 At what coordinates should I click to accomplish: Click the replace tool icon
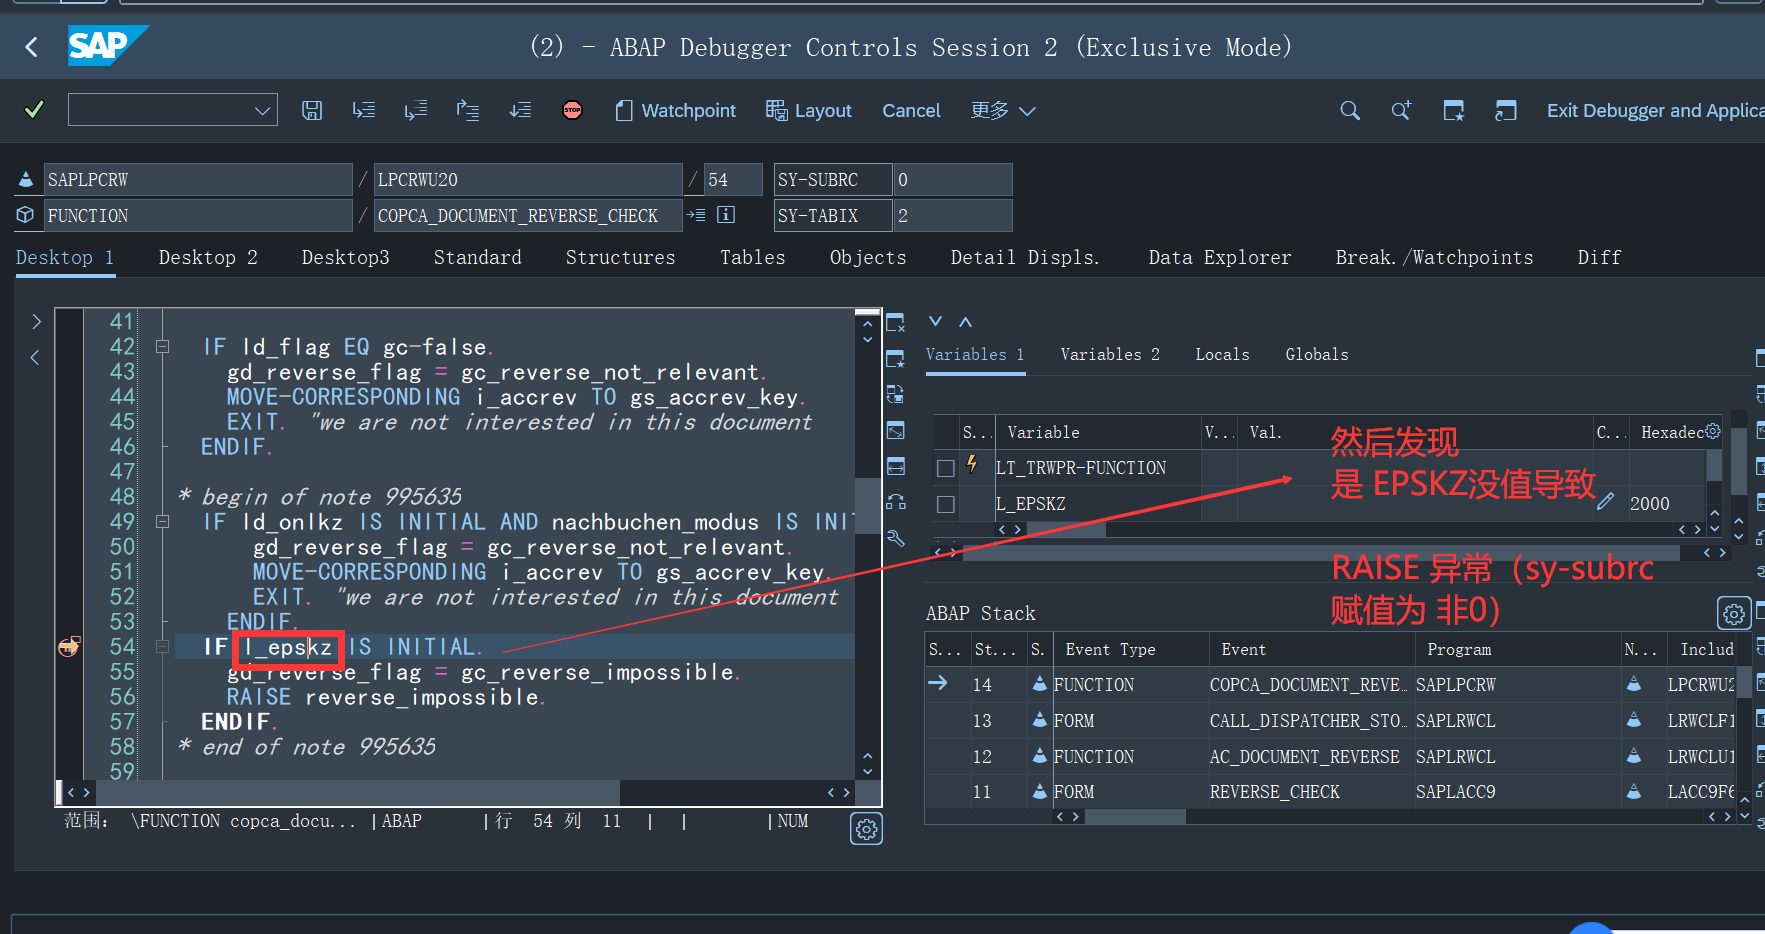pyautogui.click(x=895, y=394)
